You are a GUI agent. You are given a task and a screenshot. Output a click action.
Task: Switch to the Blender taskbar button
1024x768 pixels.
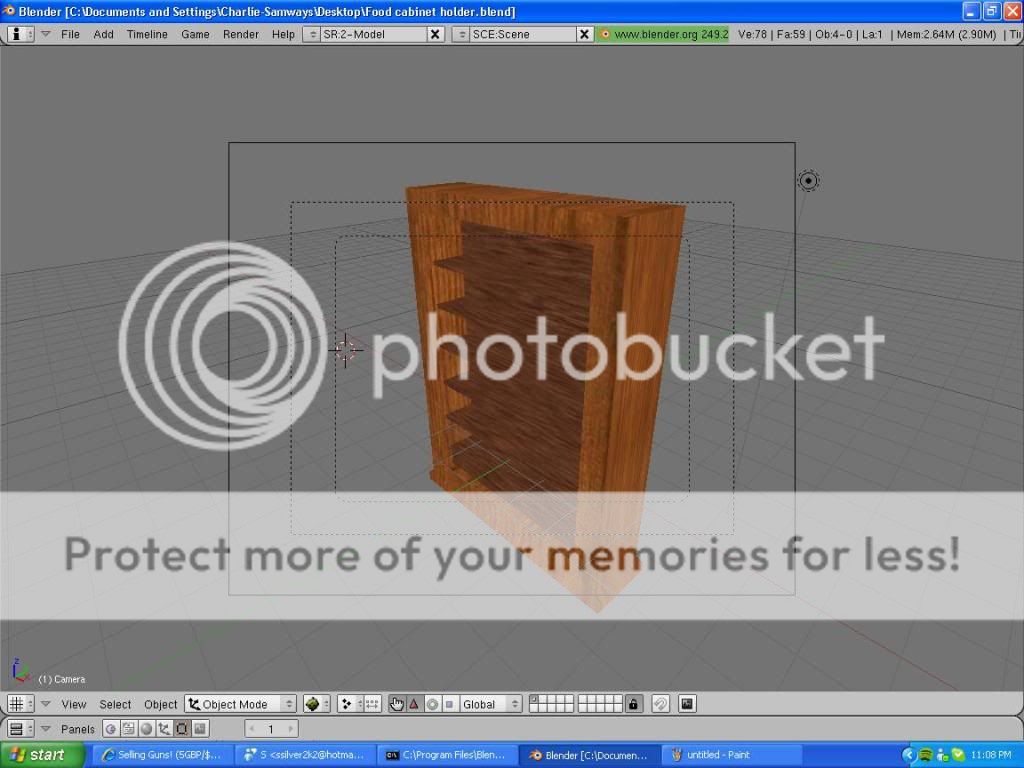pyautogui.click(x=588, y=755)
